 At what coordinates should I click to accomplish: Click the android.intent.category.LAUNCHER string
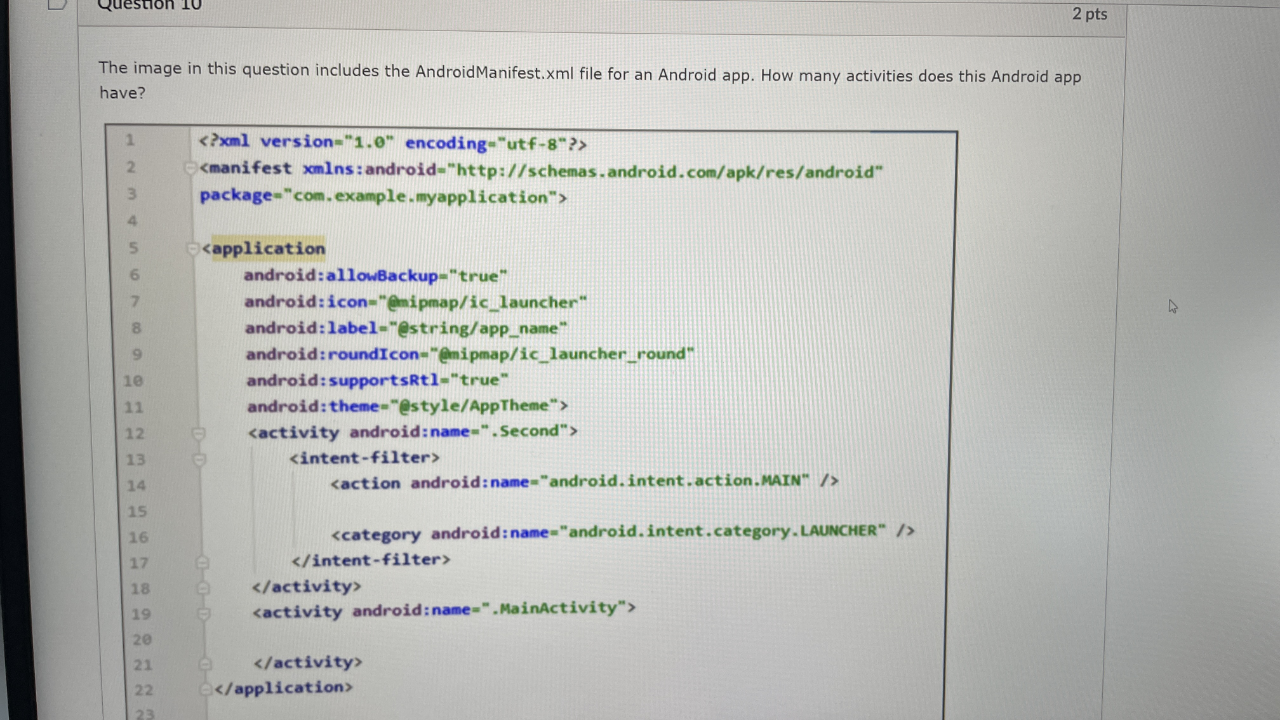[723, 531]
